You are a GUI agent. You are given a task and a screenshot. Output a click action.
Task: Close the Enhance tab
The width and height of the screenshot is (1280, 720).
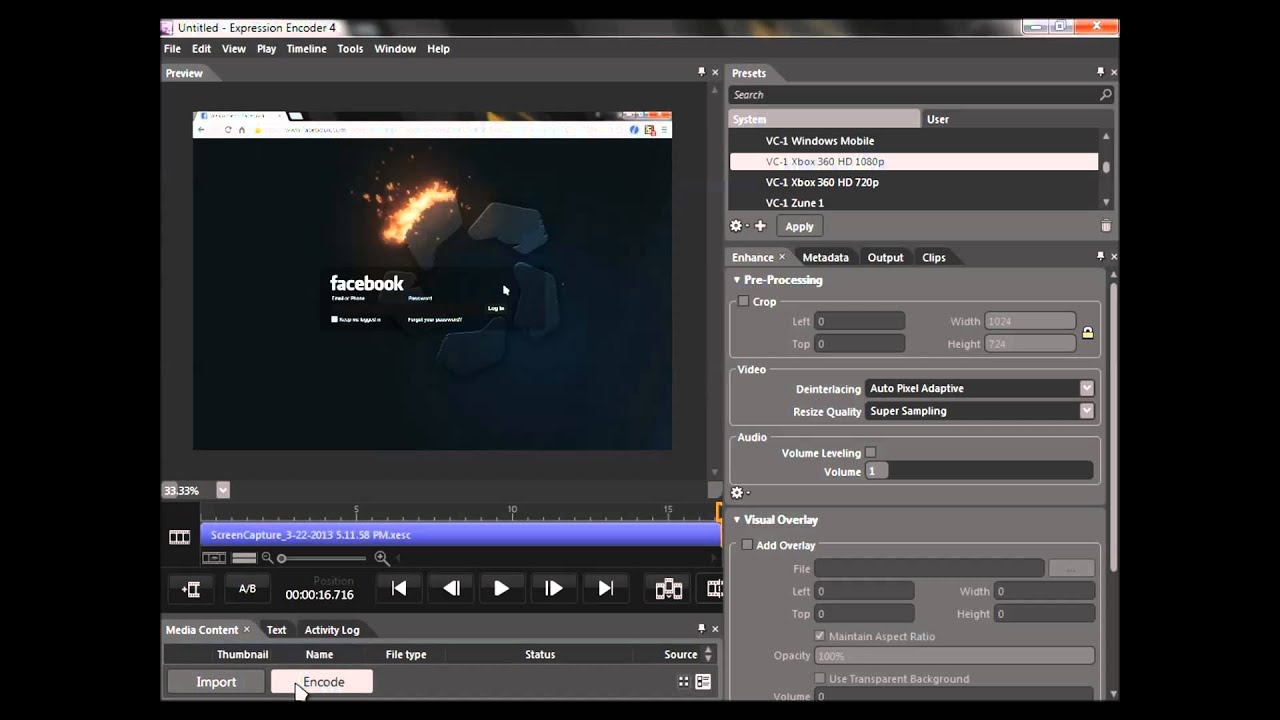(782, 257)
